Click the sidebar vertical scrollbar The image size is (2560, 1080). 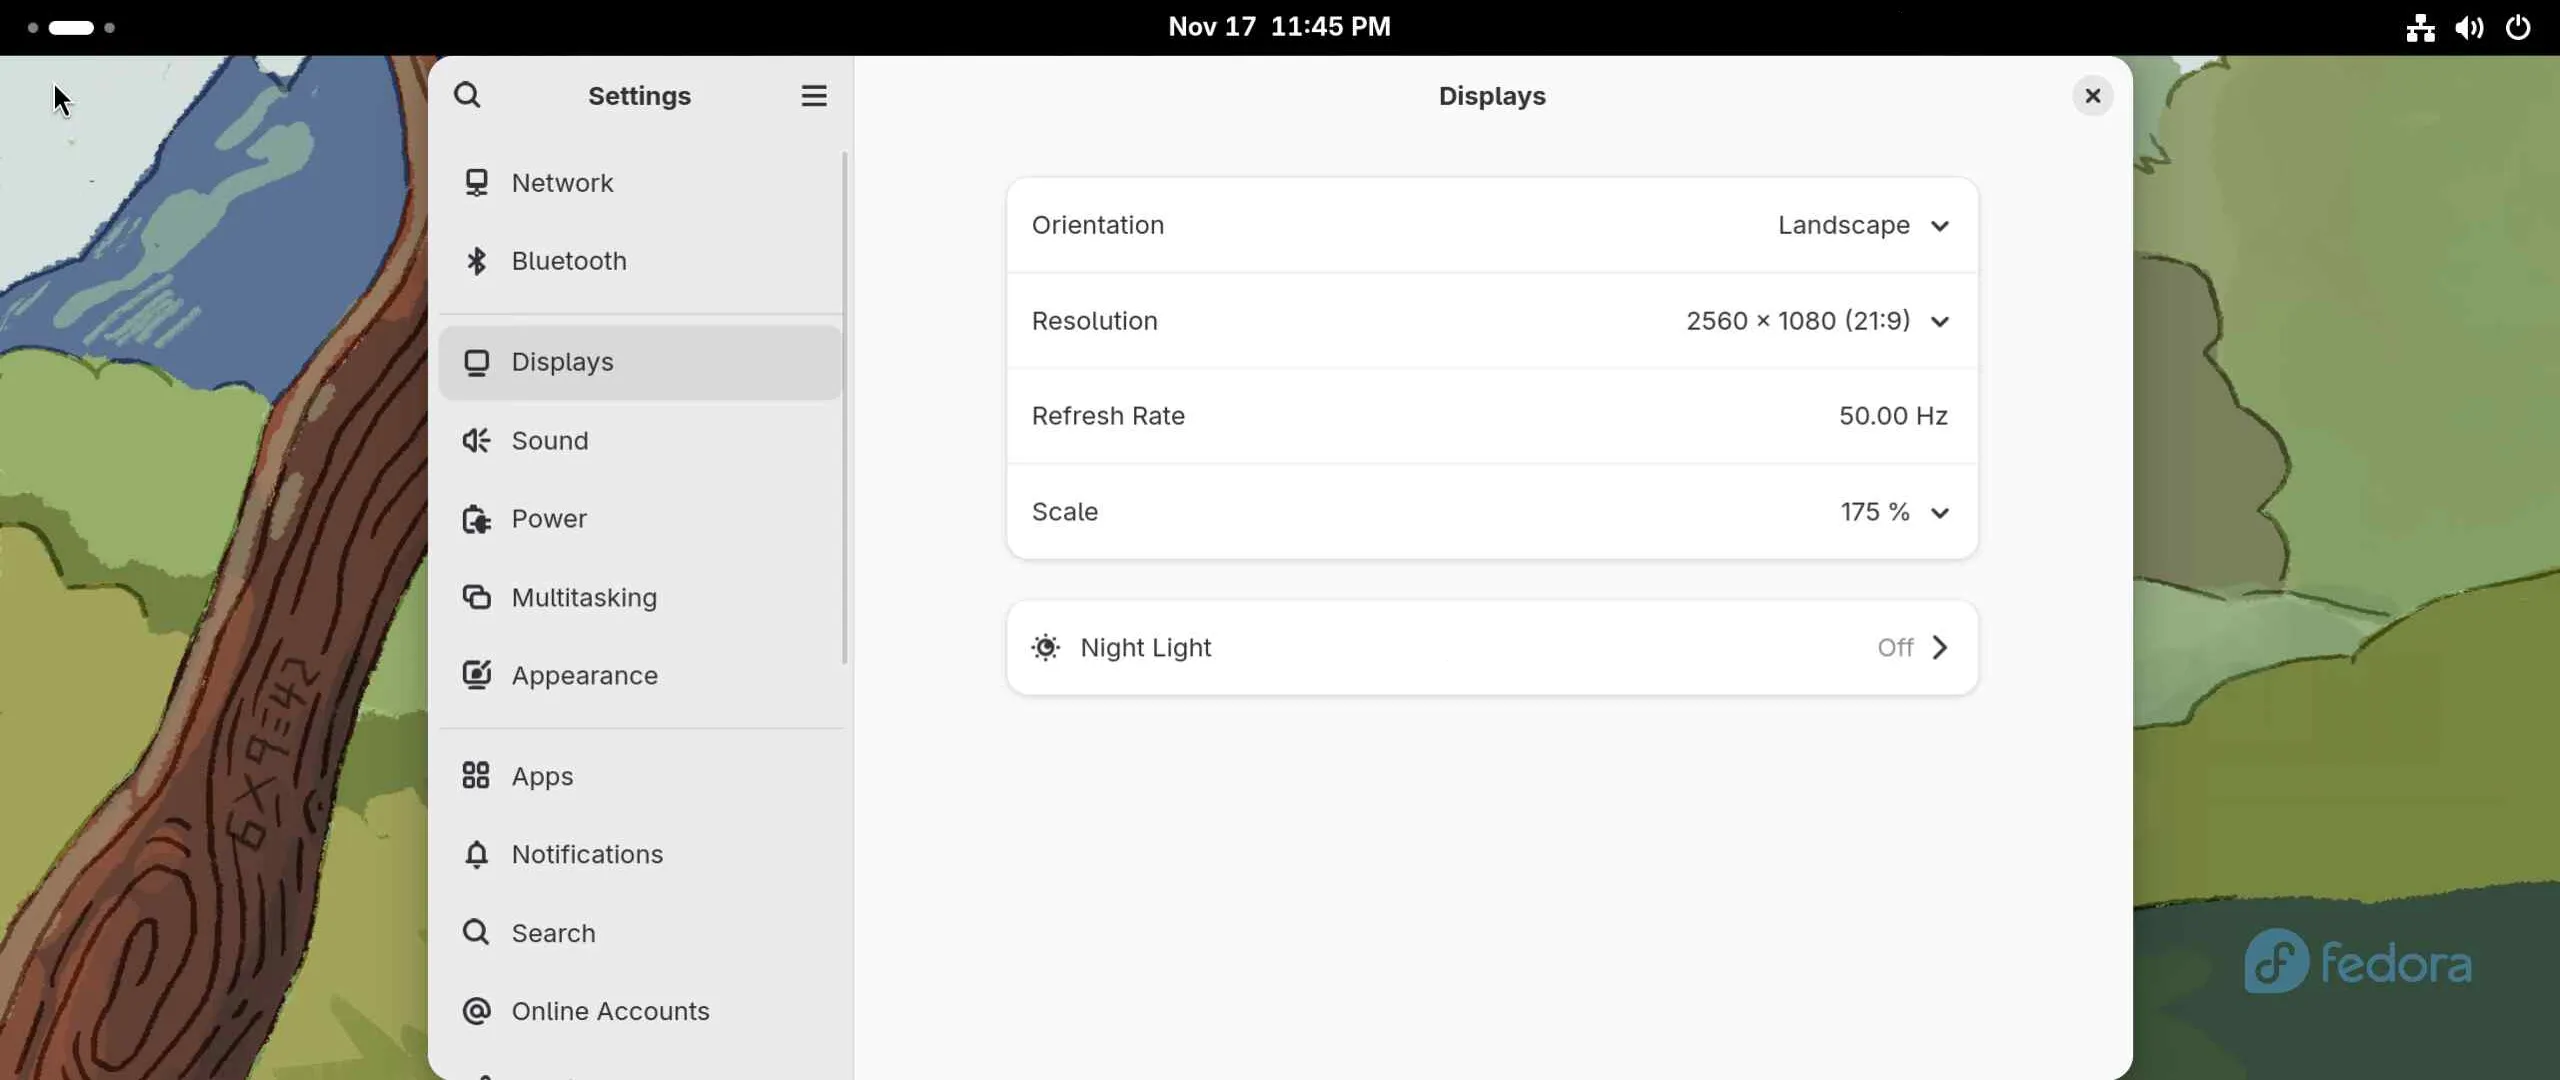845,407
